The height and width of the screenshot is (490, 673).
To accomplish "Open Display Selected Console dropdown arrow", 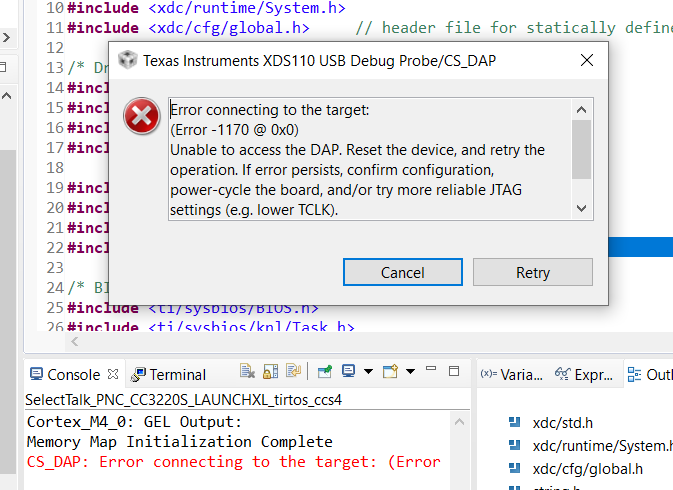I will pos(368,371).
